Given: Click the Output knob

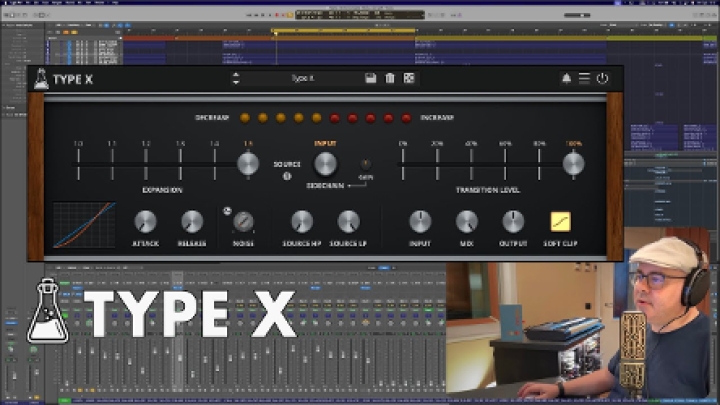Looking at the screenshot, I should (513, 222).
